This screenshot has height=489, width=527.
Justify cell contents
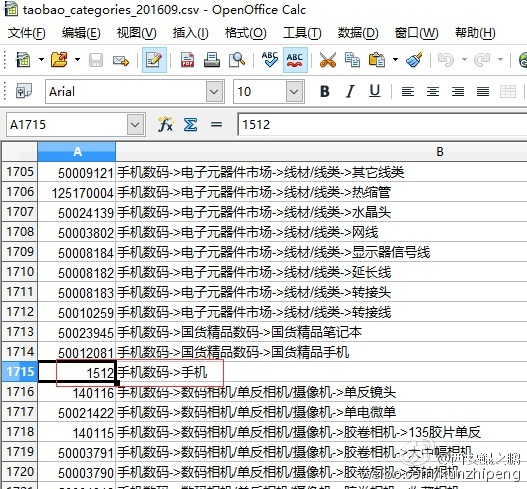pos(483,91)
